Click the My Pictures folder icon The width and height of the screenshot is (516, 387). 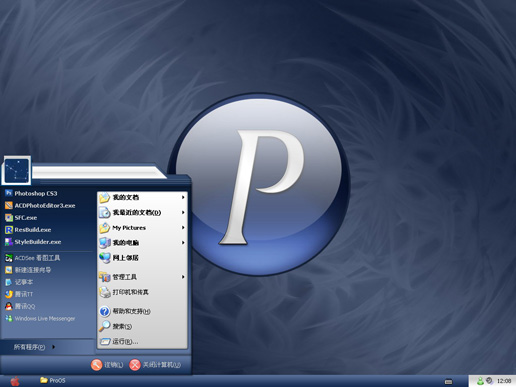tap(105, 228)
